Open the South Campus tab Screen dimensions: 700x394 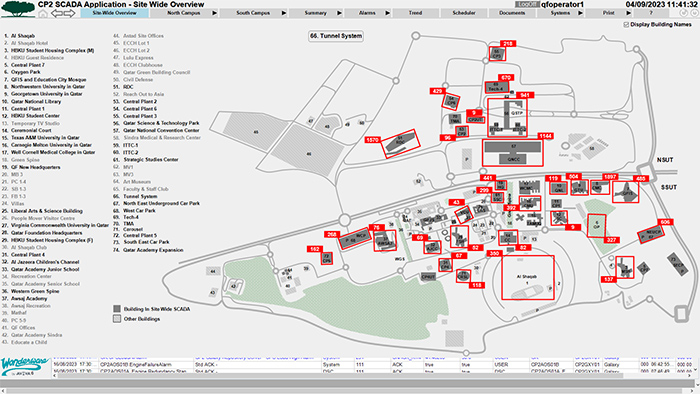click(253, 13)
